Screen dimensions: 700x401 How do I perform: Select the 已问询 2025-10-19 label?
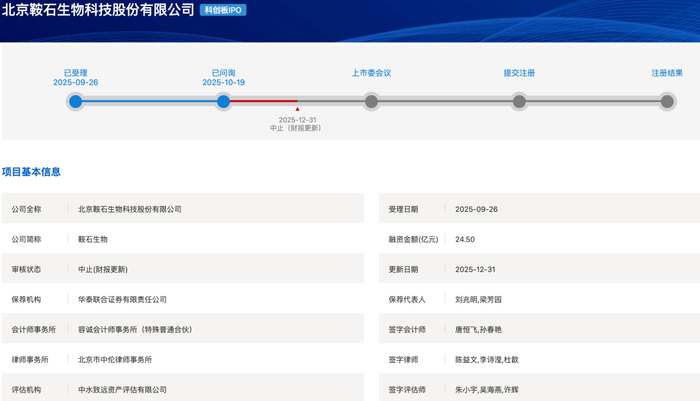223,77
